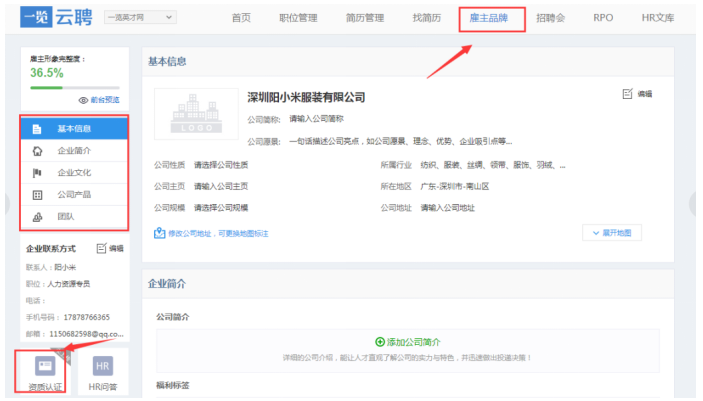Image resolution: width=703 pixels, height=401 pixels.
Task: Open the HR问答 icon tile
Action: point(102,372)
